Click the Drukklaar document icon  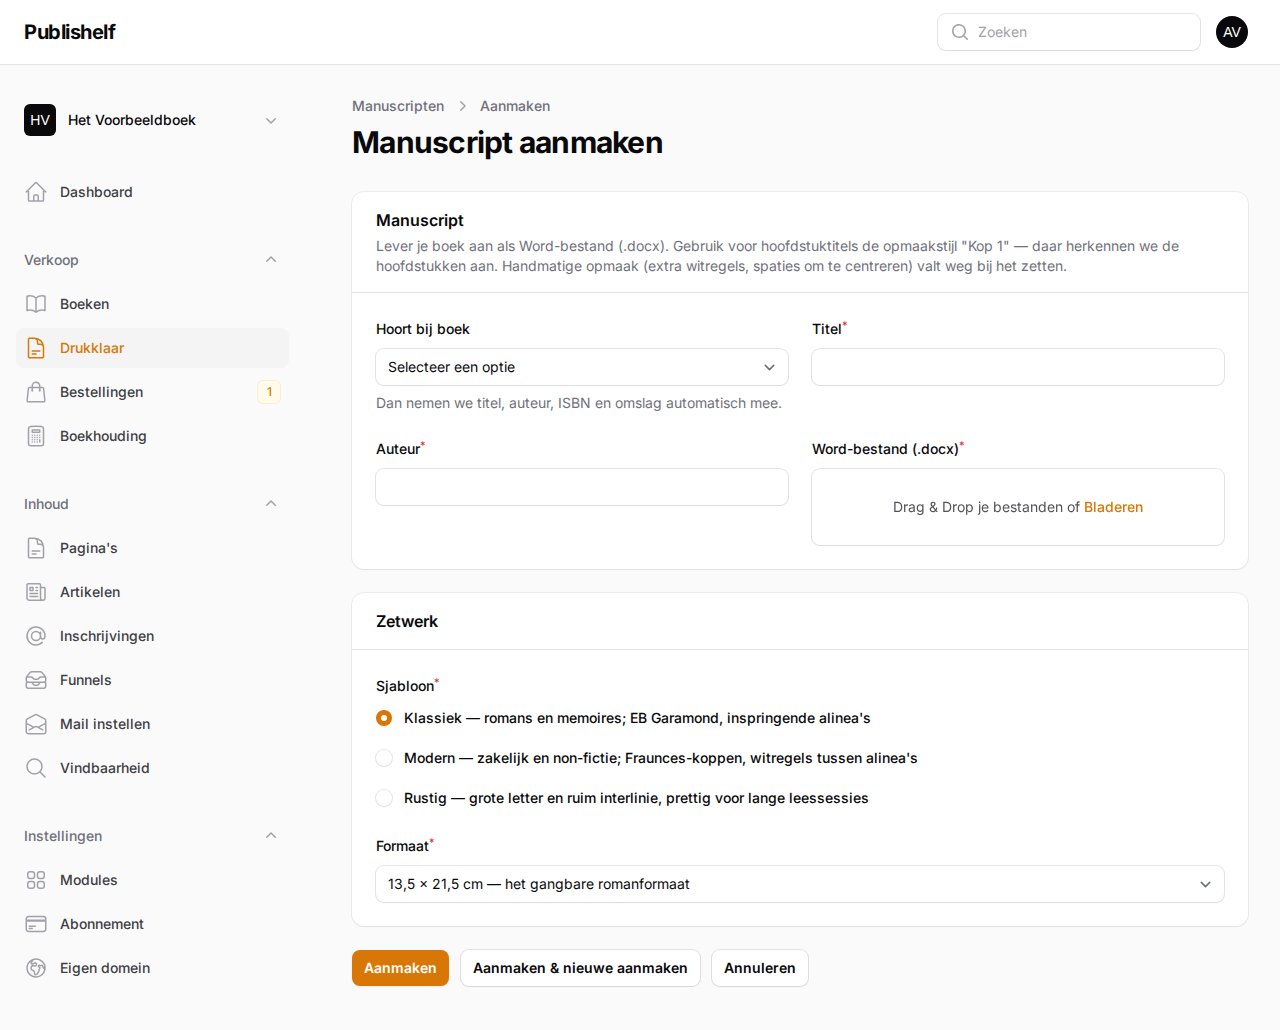36,348
